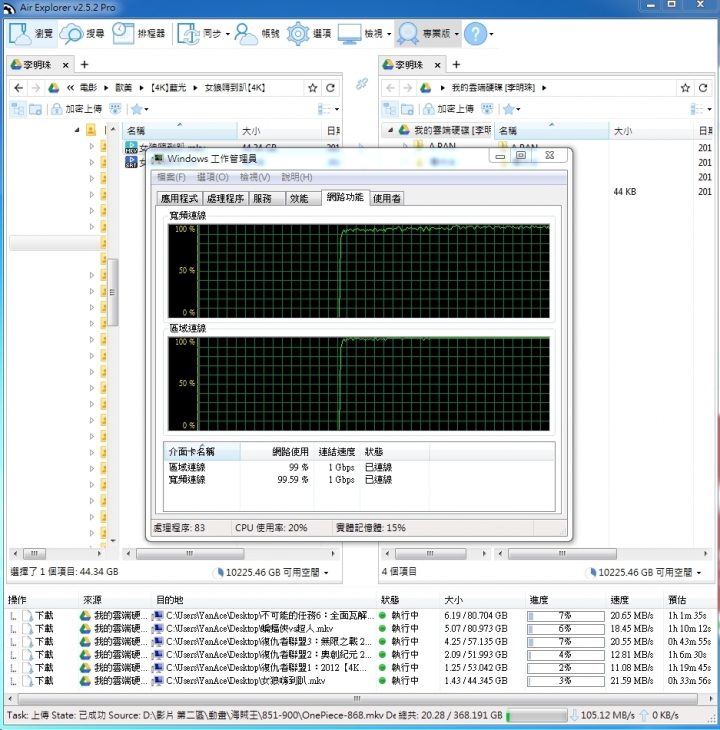Click the View (檢視) monitor icon

point(349,34)
